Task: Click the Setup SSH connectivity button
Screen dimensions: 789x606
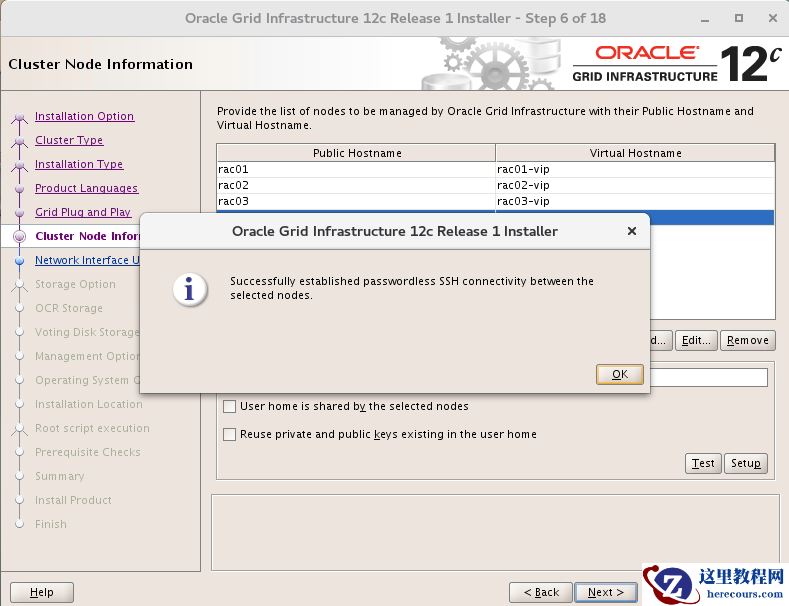Action: pos(746,463)
